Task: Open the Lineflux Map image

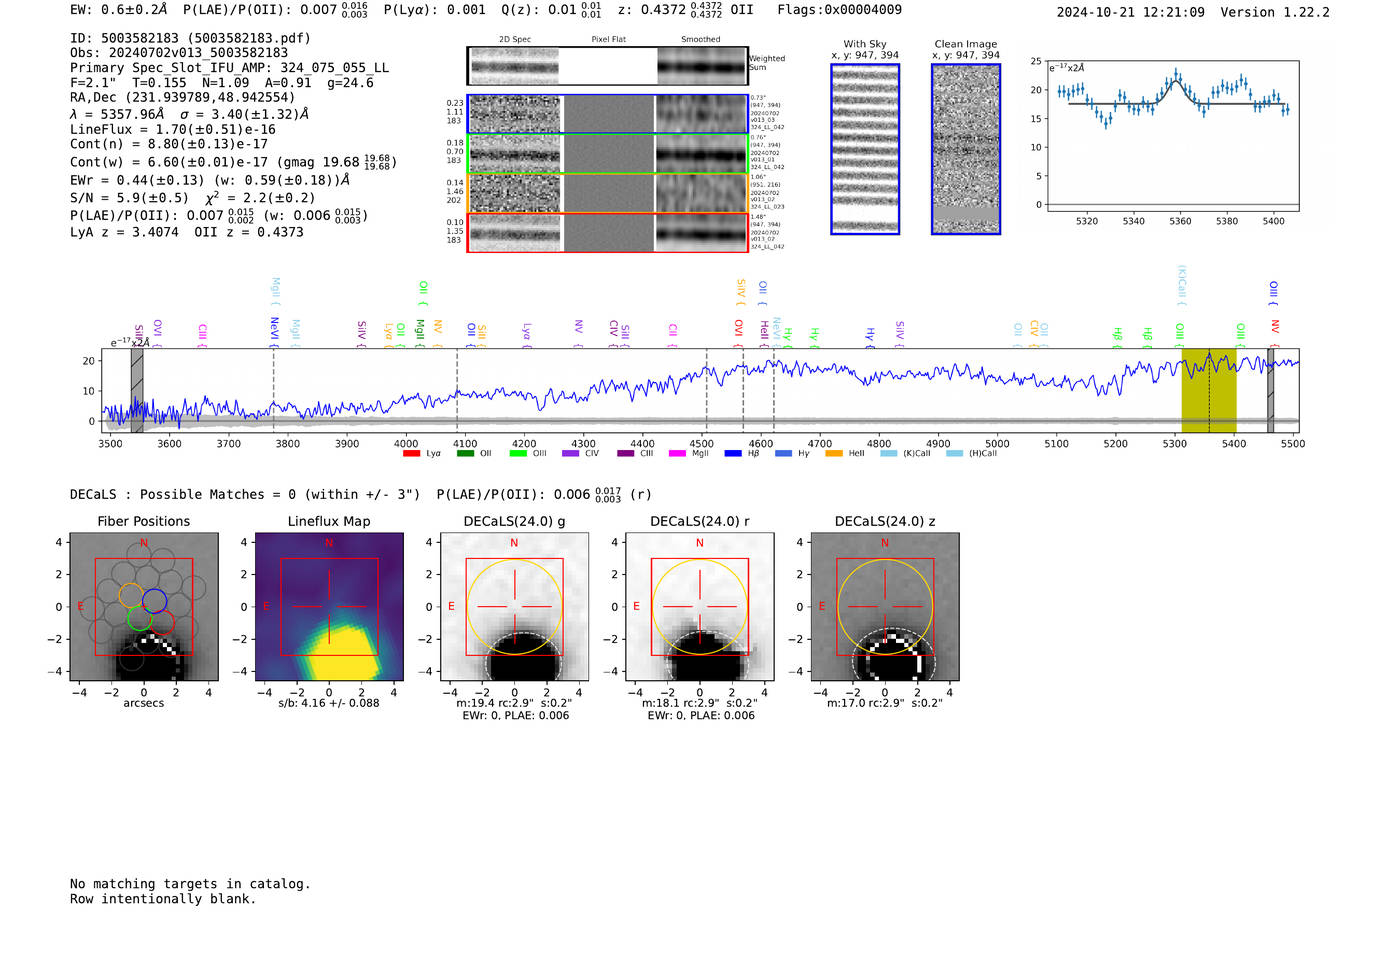Action: coord(329,607)
